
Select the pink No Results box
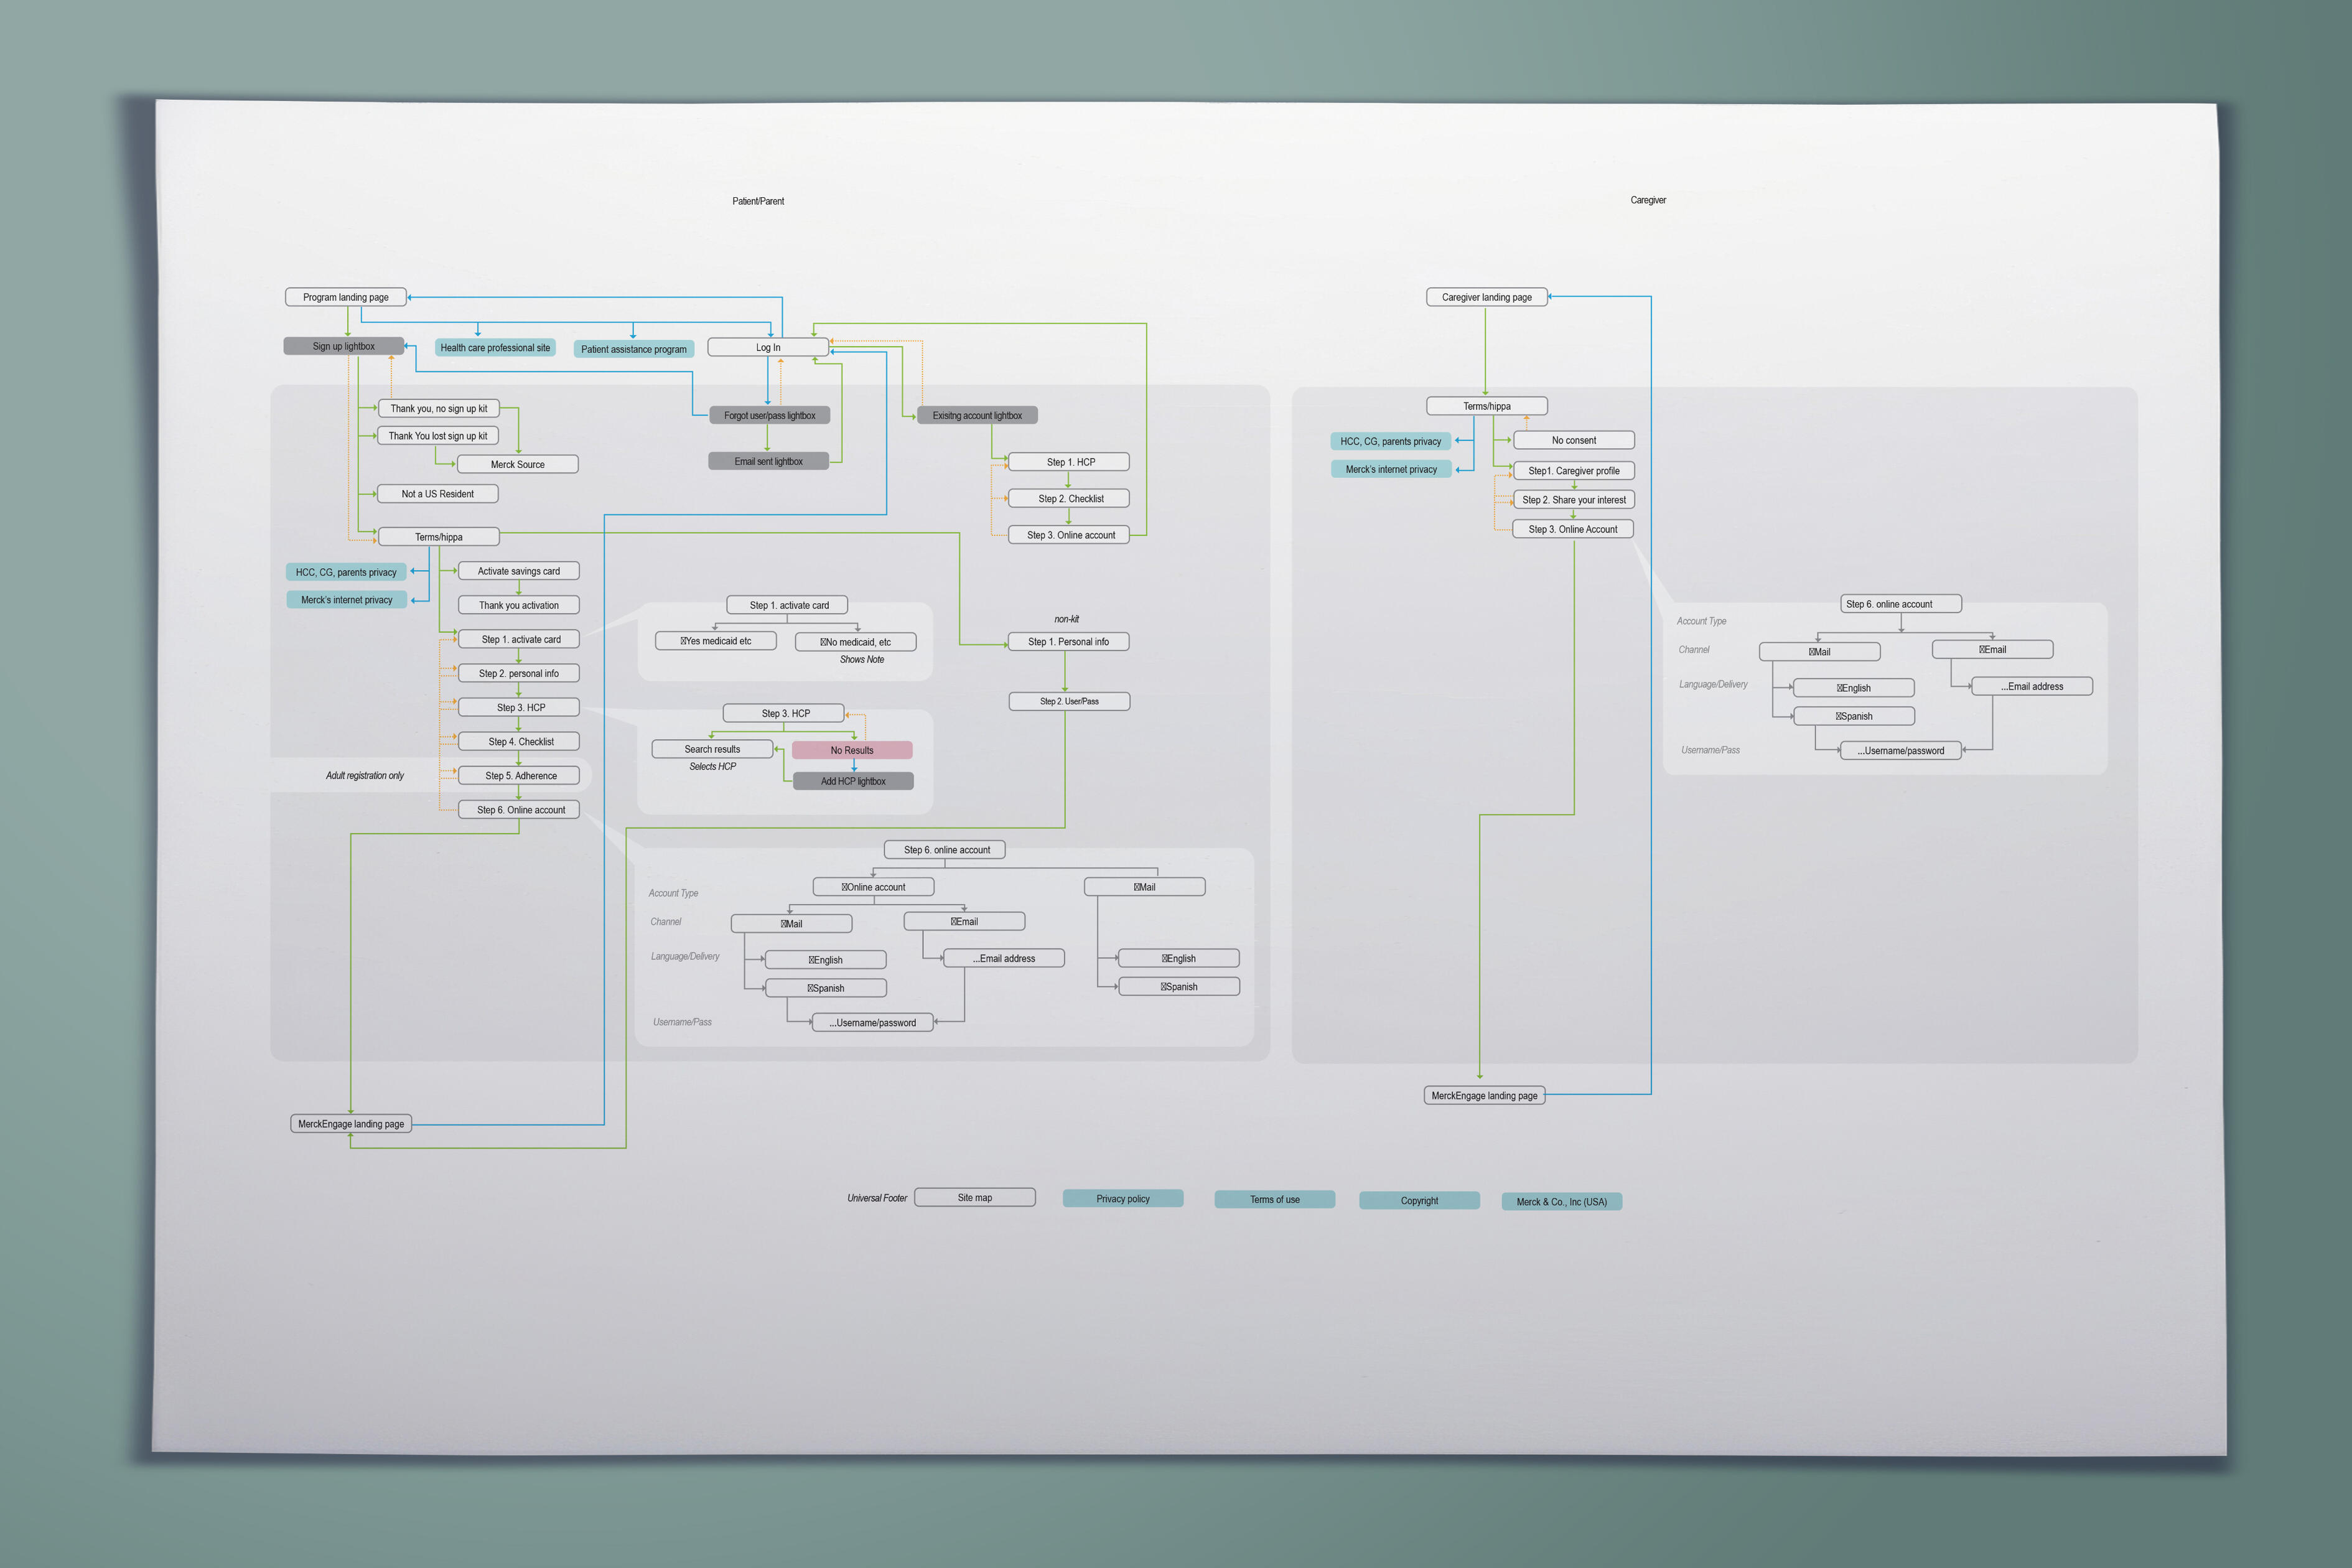coord(852,750)
